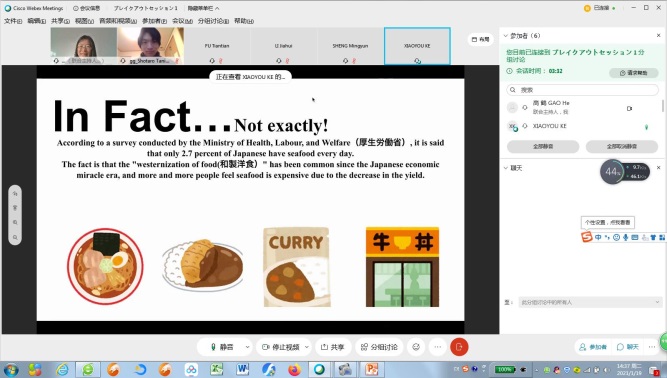The image size is (667, 378).
Task: Collapse the participants panel header
Action: [x=505, y=36]
